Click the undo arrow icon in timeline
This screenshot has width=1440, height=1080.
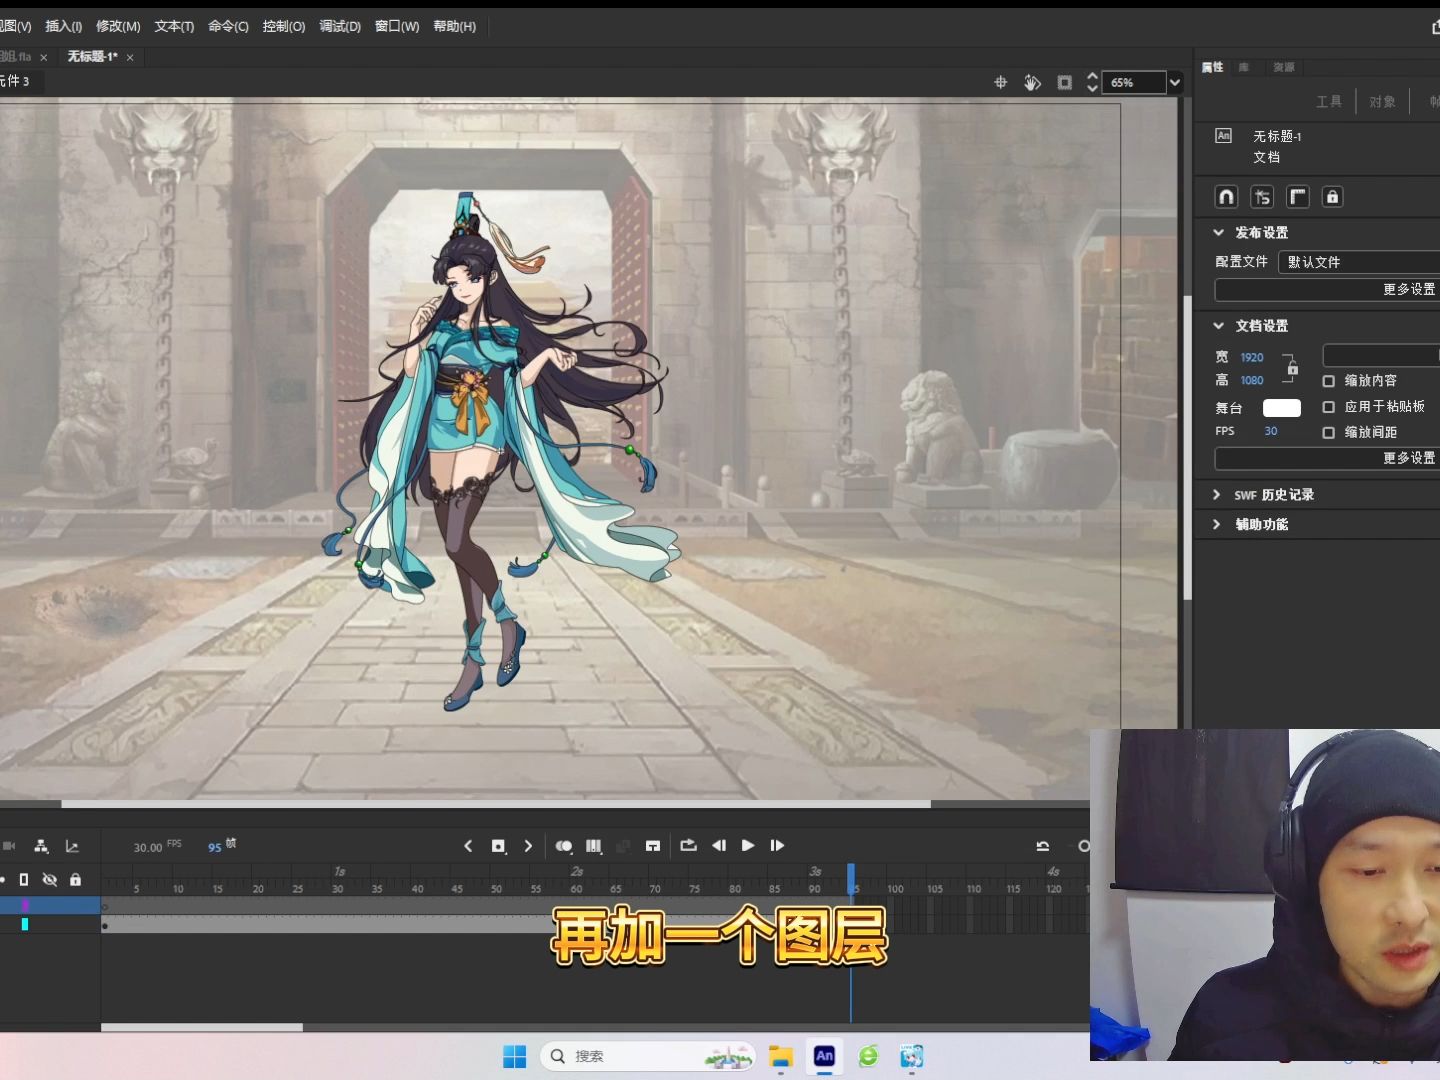point(1043,846)
